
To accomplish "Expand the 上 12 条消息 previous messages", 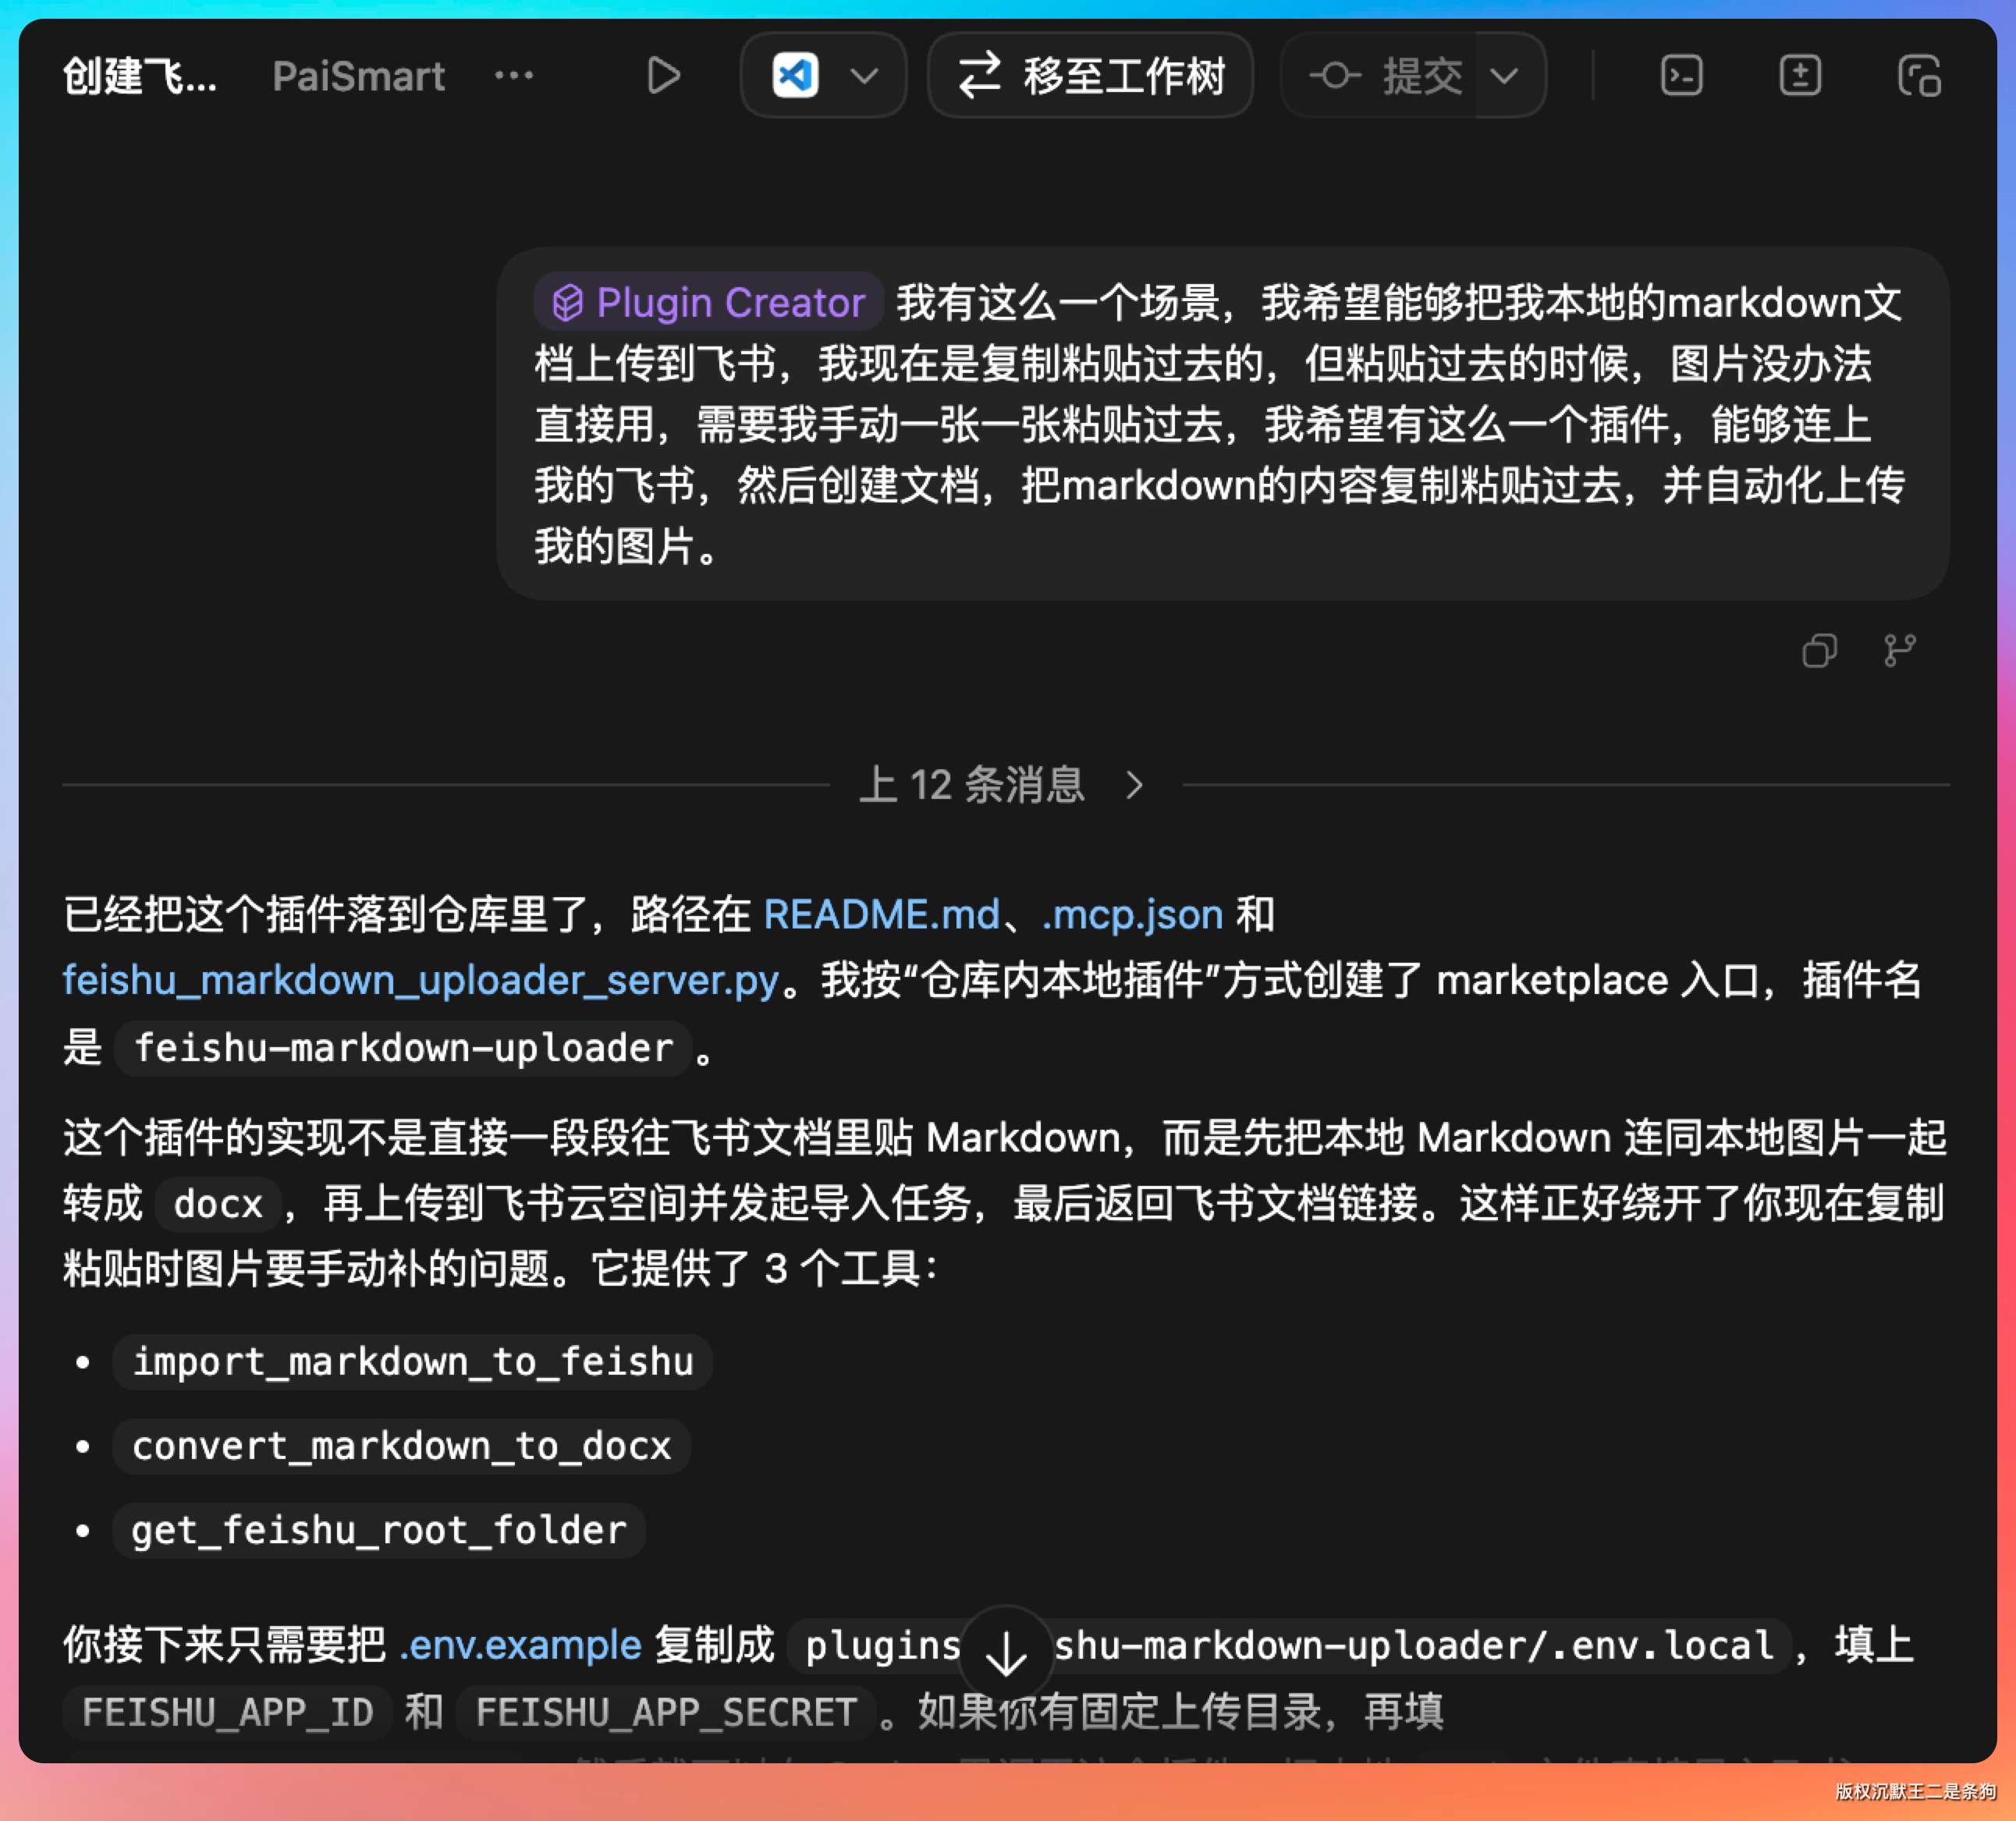I will point(1001,785).
